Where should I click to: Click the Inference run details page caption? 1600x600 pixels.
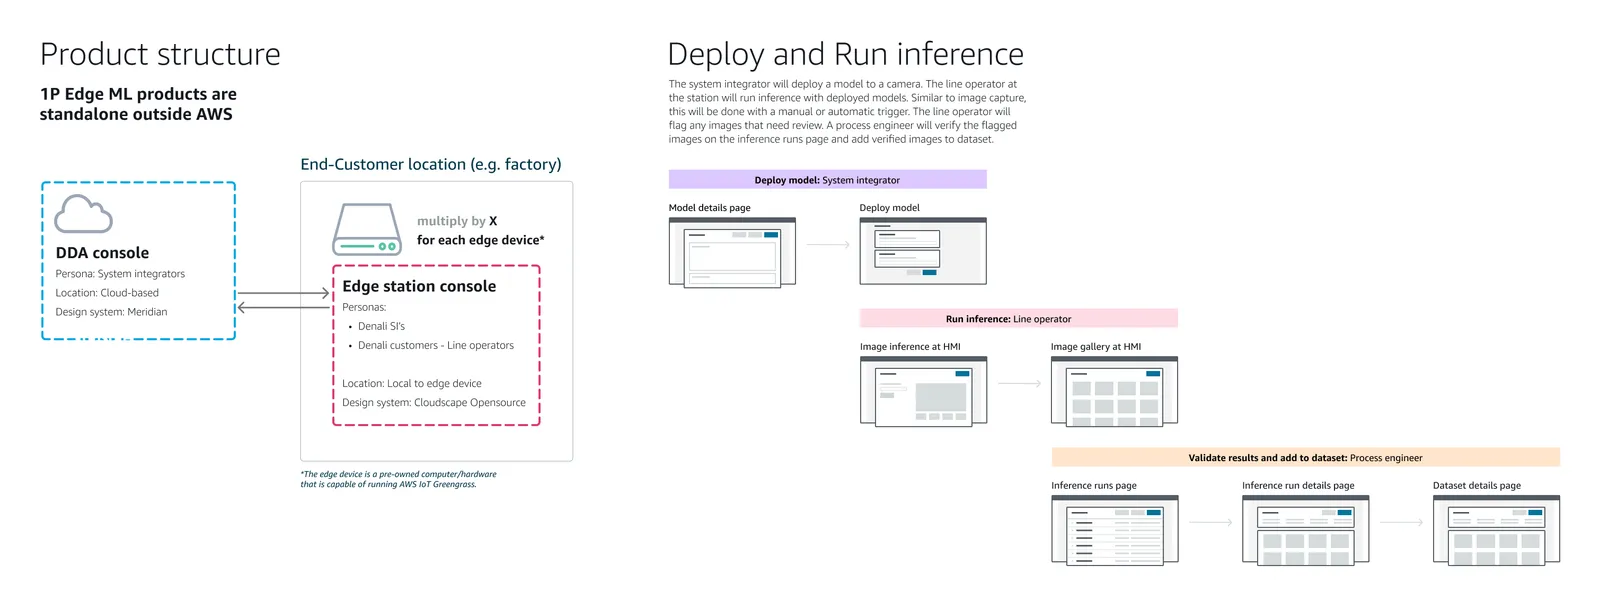tap(1298, 486)
